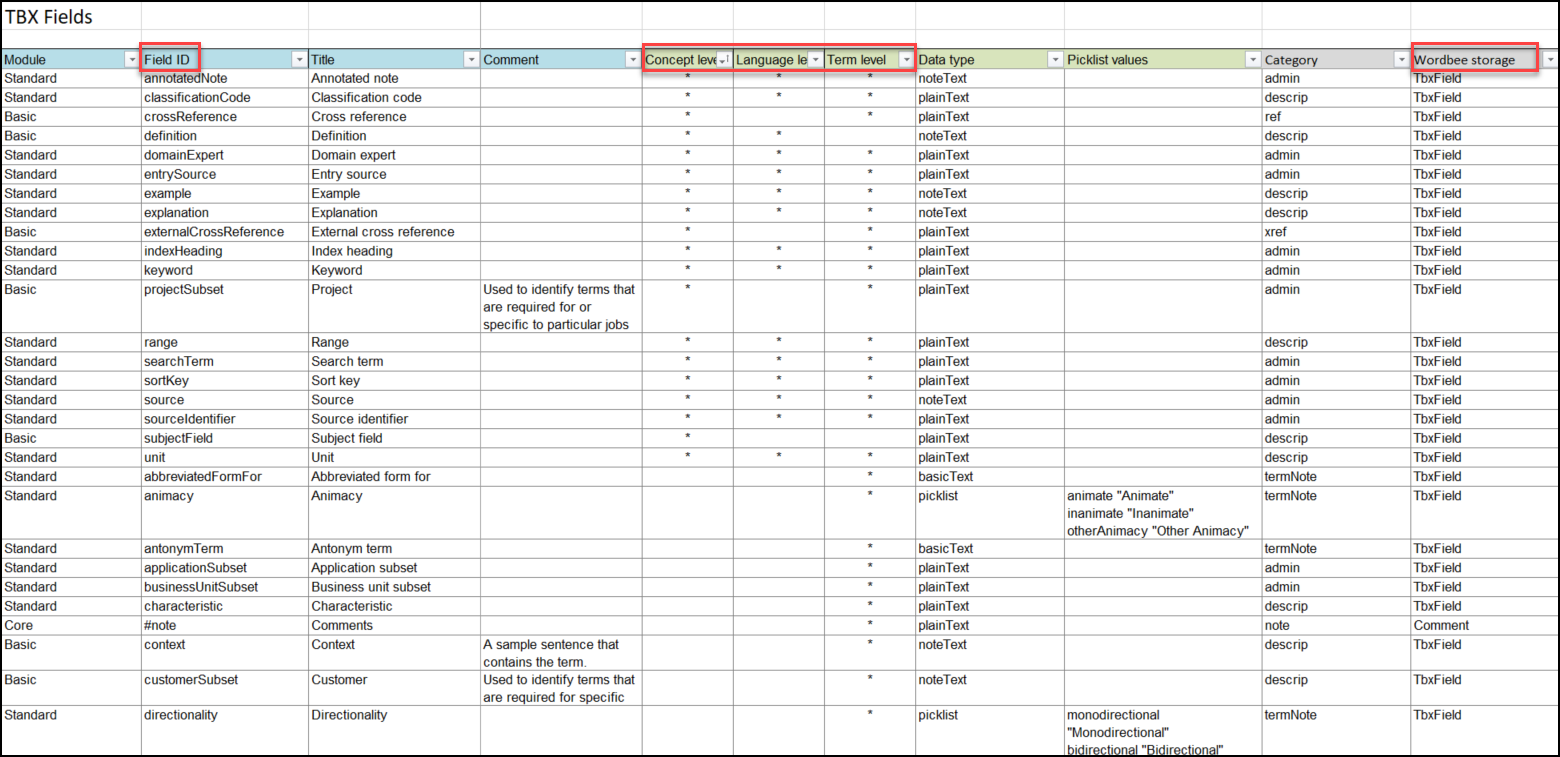
Task: Open the Term level filter arrow
Action: [x=906, y=60]
